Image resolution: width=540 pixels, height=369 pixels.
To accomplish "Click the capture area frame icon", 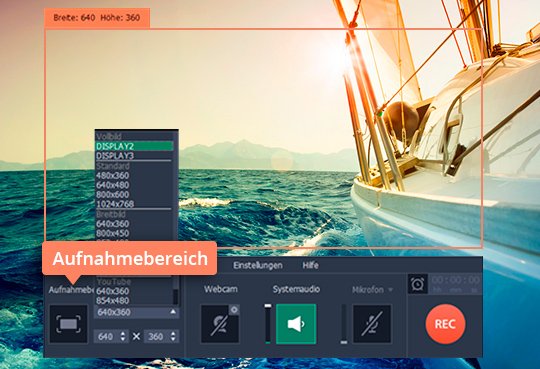I will pyautogui.click(x=68, y=324).
